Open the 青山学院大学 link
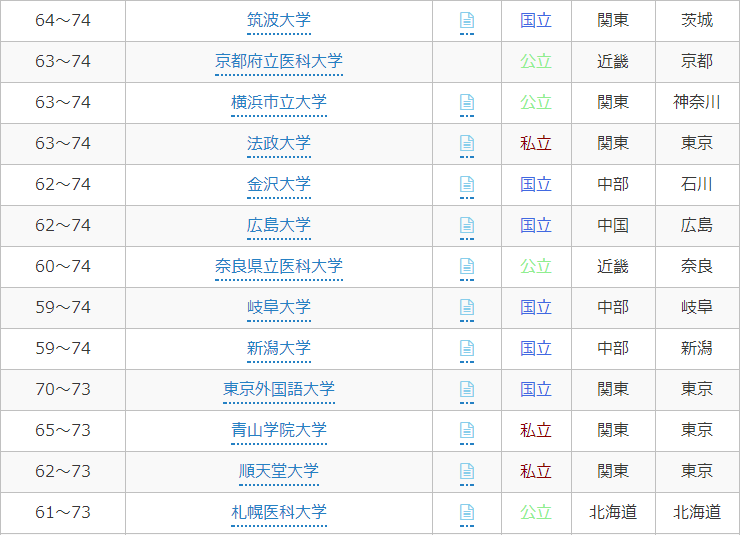This screenshot has height=535, width=742. (x=278, y=431)
